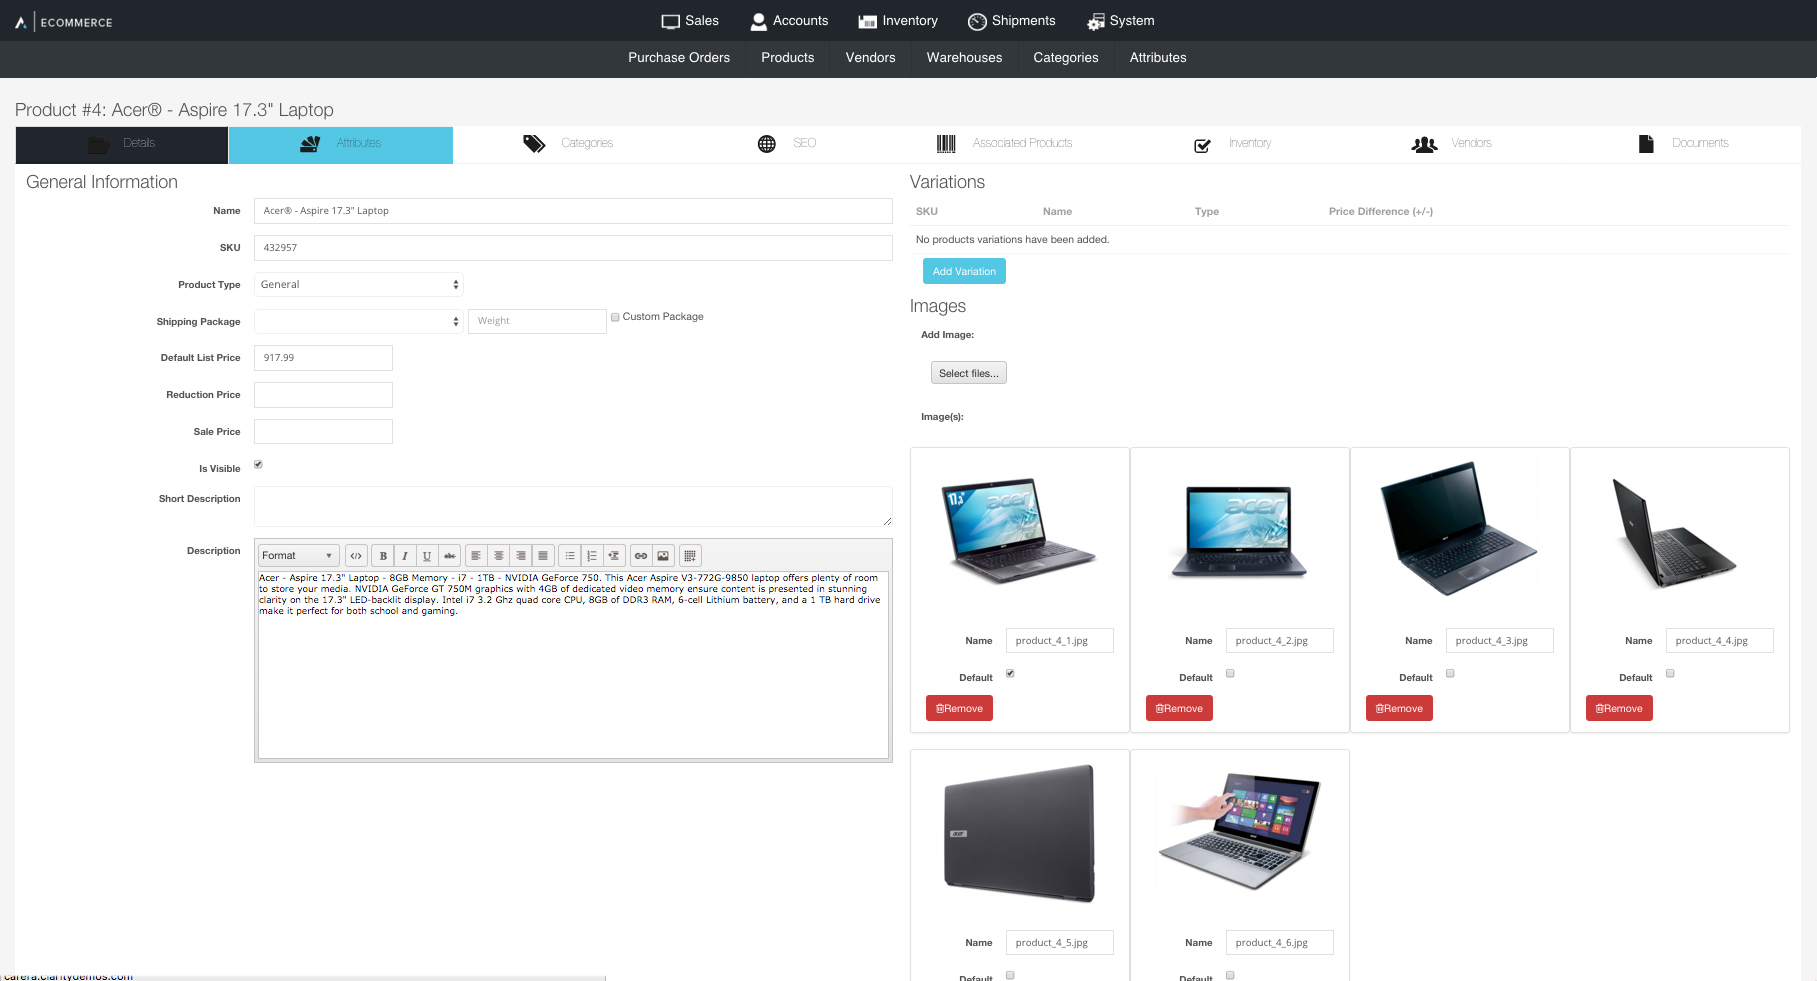Go to Vendors submenu link

pyautogui.click(x=871, y=58)
